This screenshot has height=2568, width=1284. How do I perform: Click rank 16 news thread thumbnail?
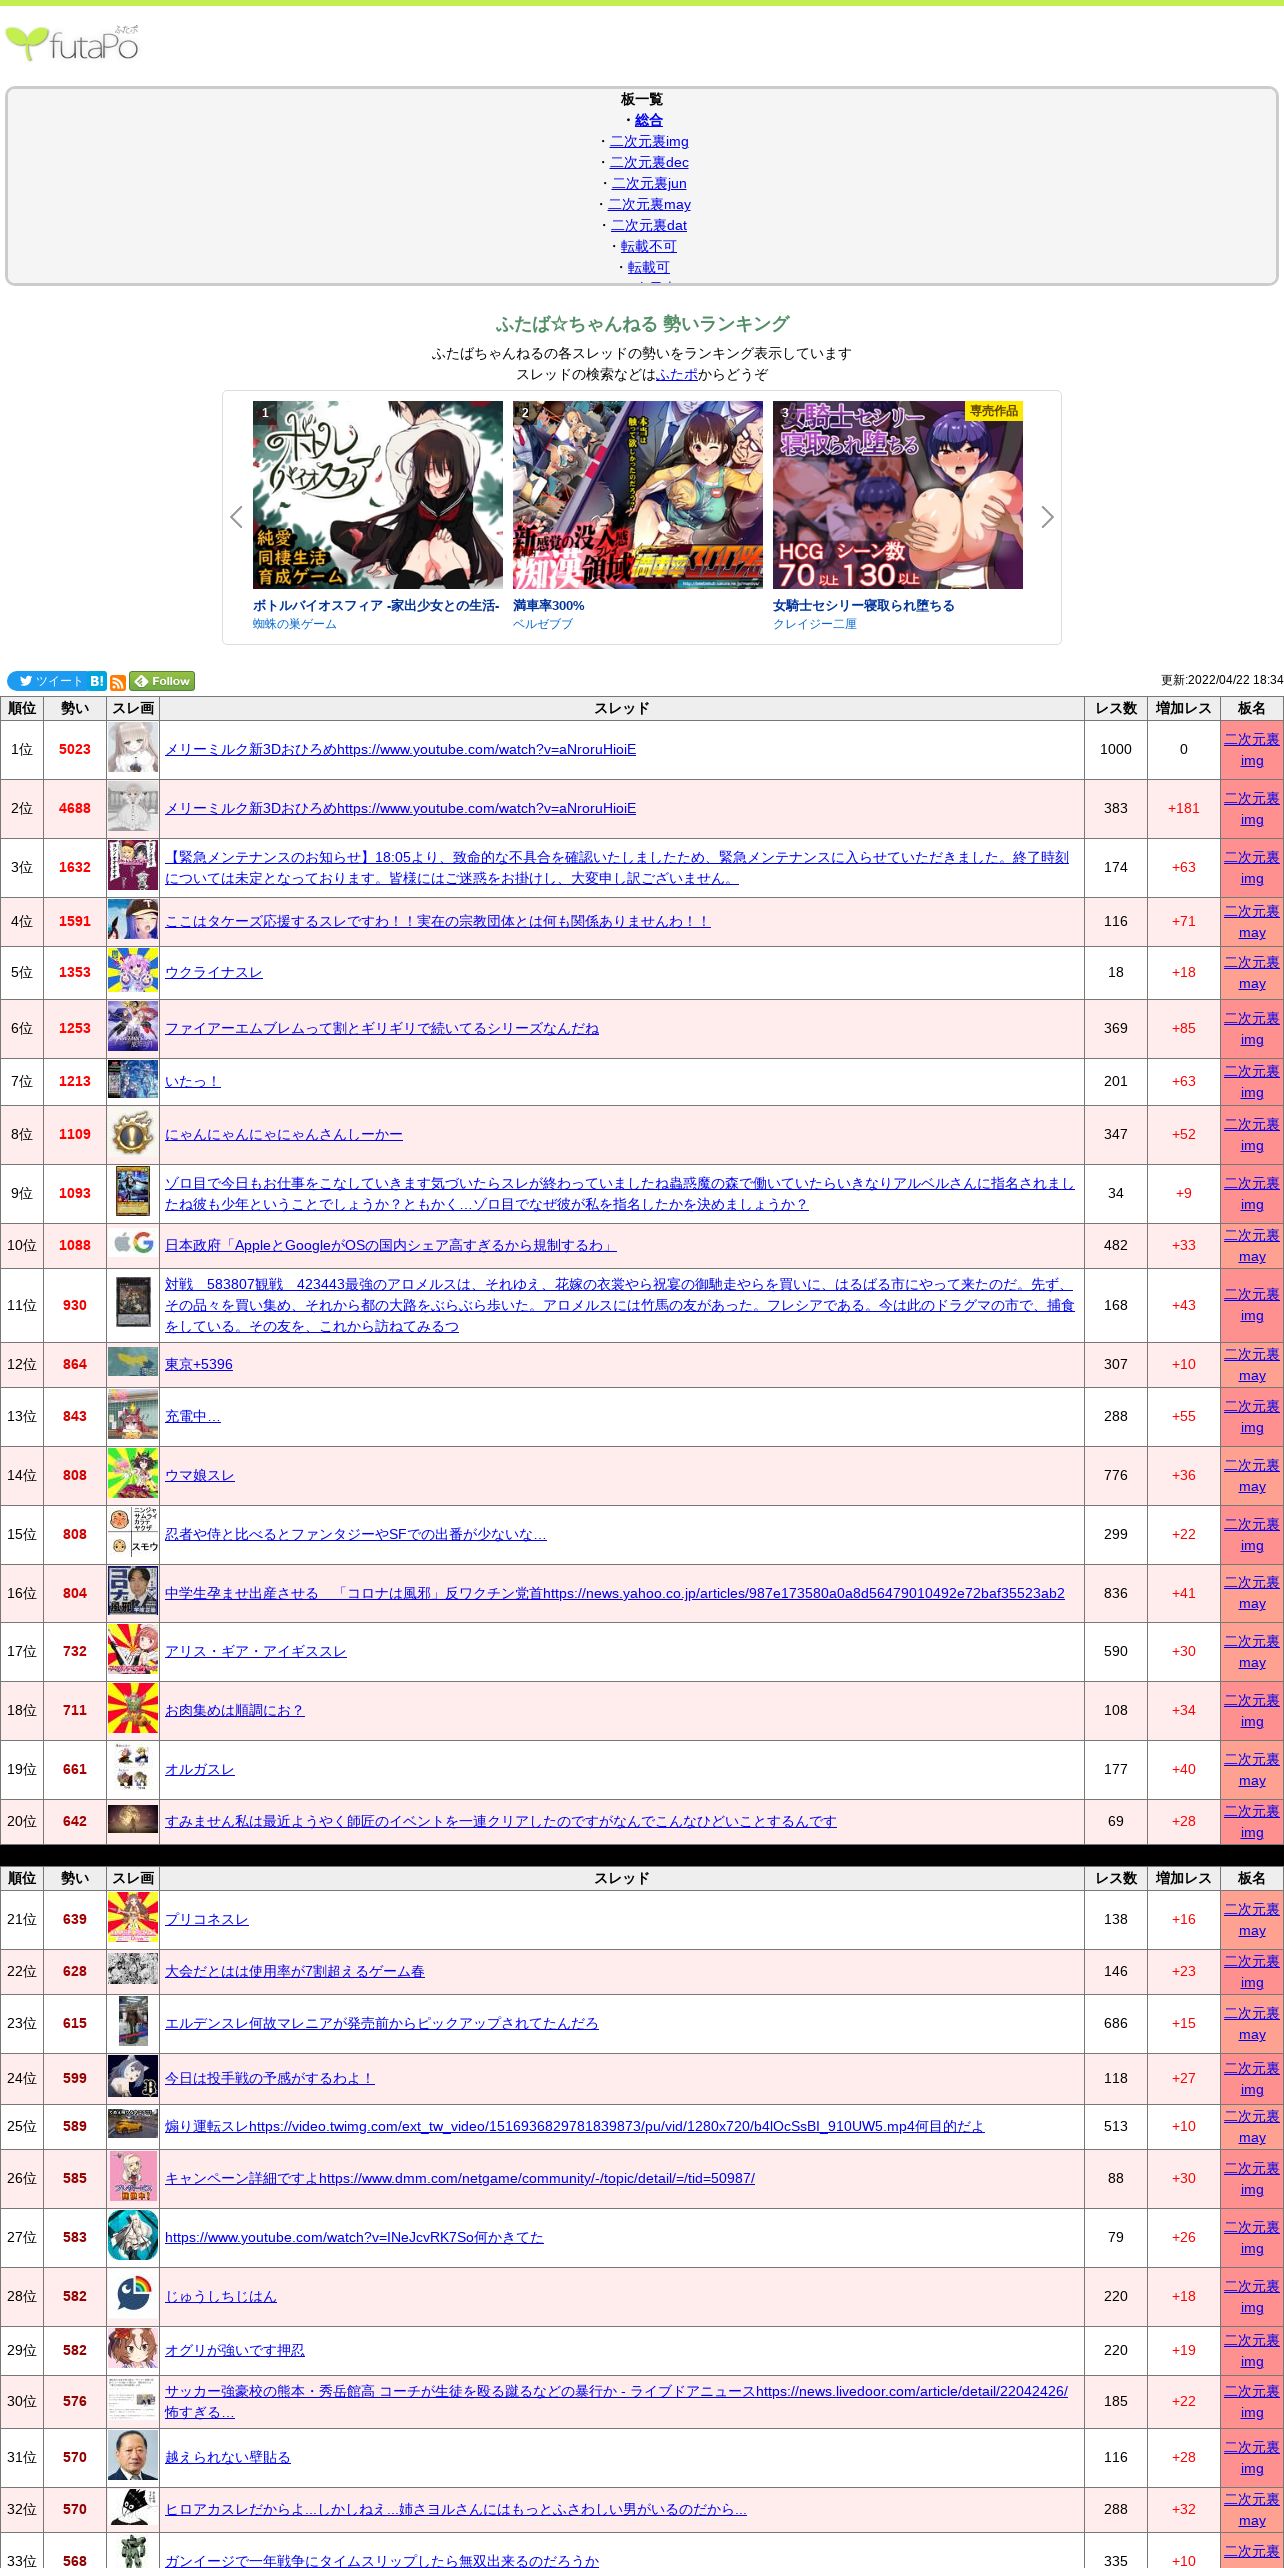coord(133,1593)
